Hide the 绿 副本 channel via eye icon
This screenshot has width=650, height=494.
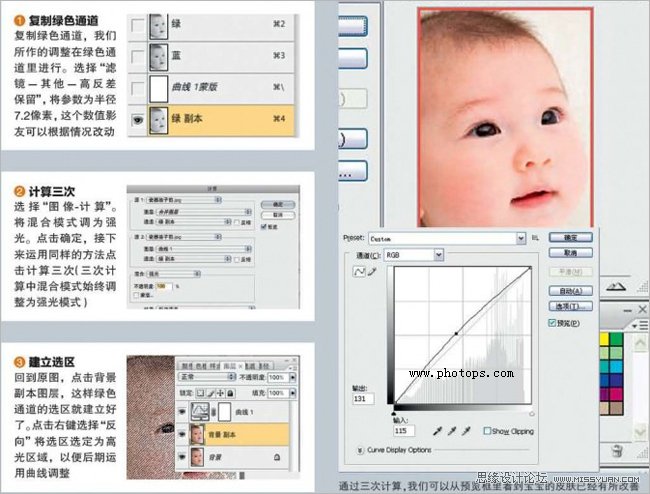[x=138, y=120]
